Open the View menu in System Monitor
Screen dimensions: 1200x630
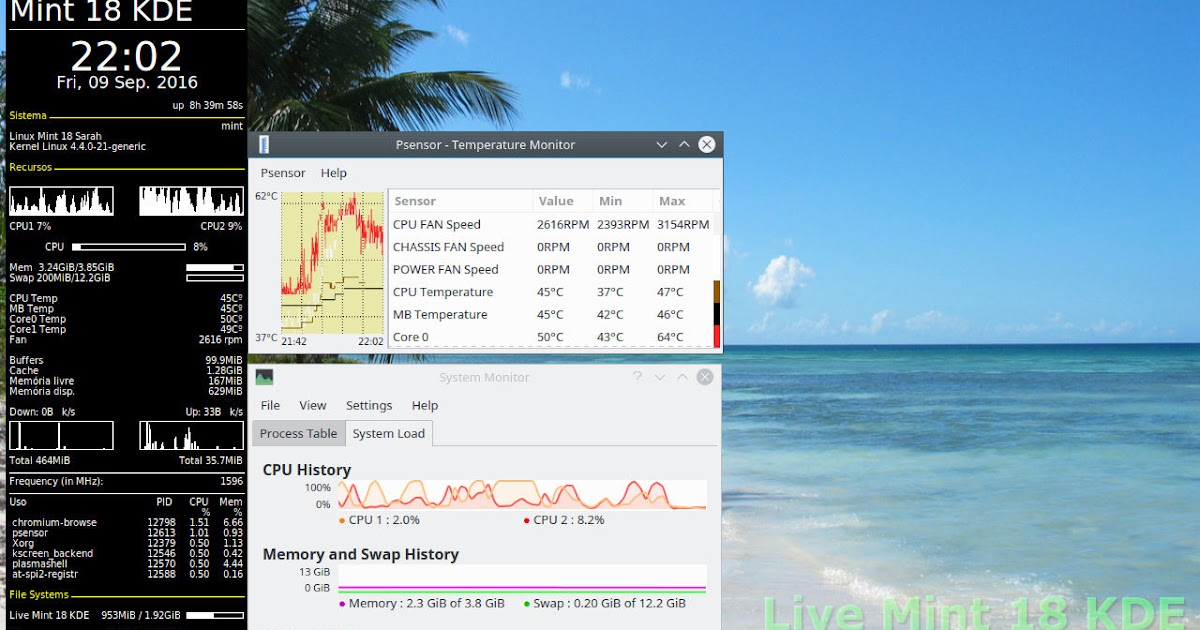tap(312, 405)
